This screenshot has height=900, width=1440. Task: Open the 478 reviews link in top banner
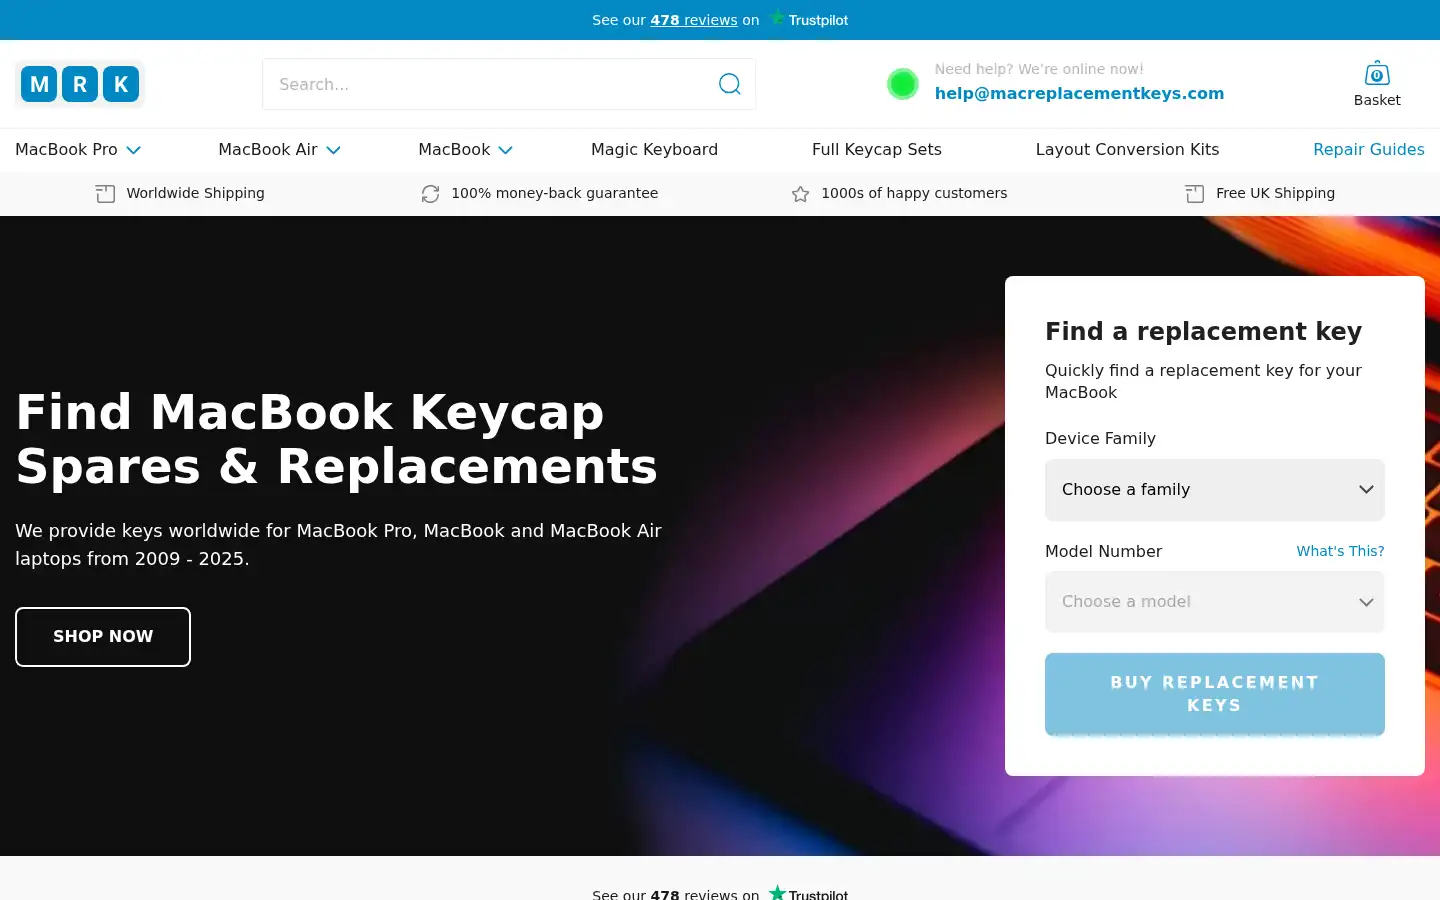coord(694,20)
